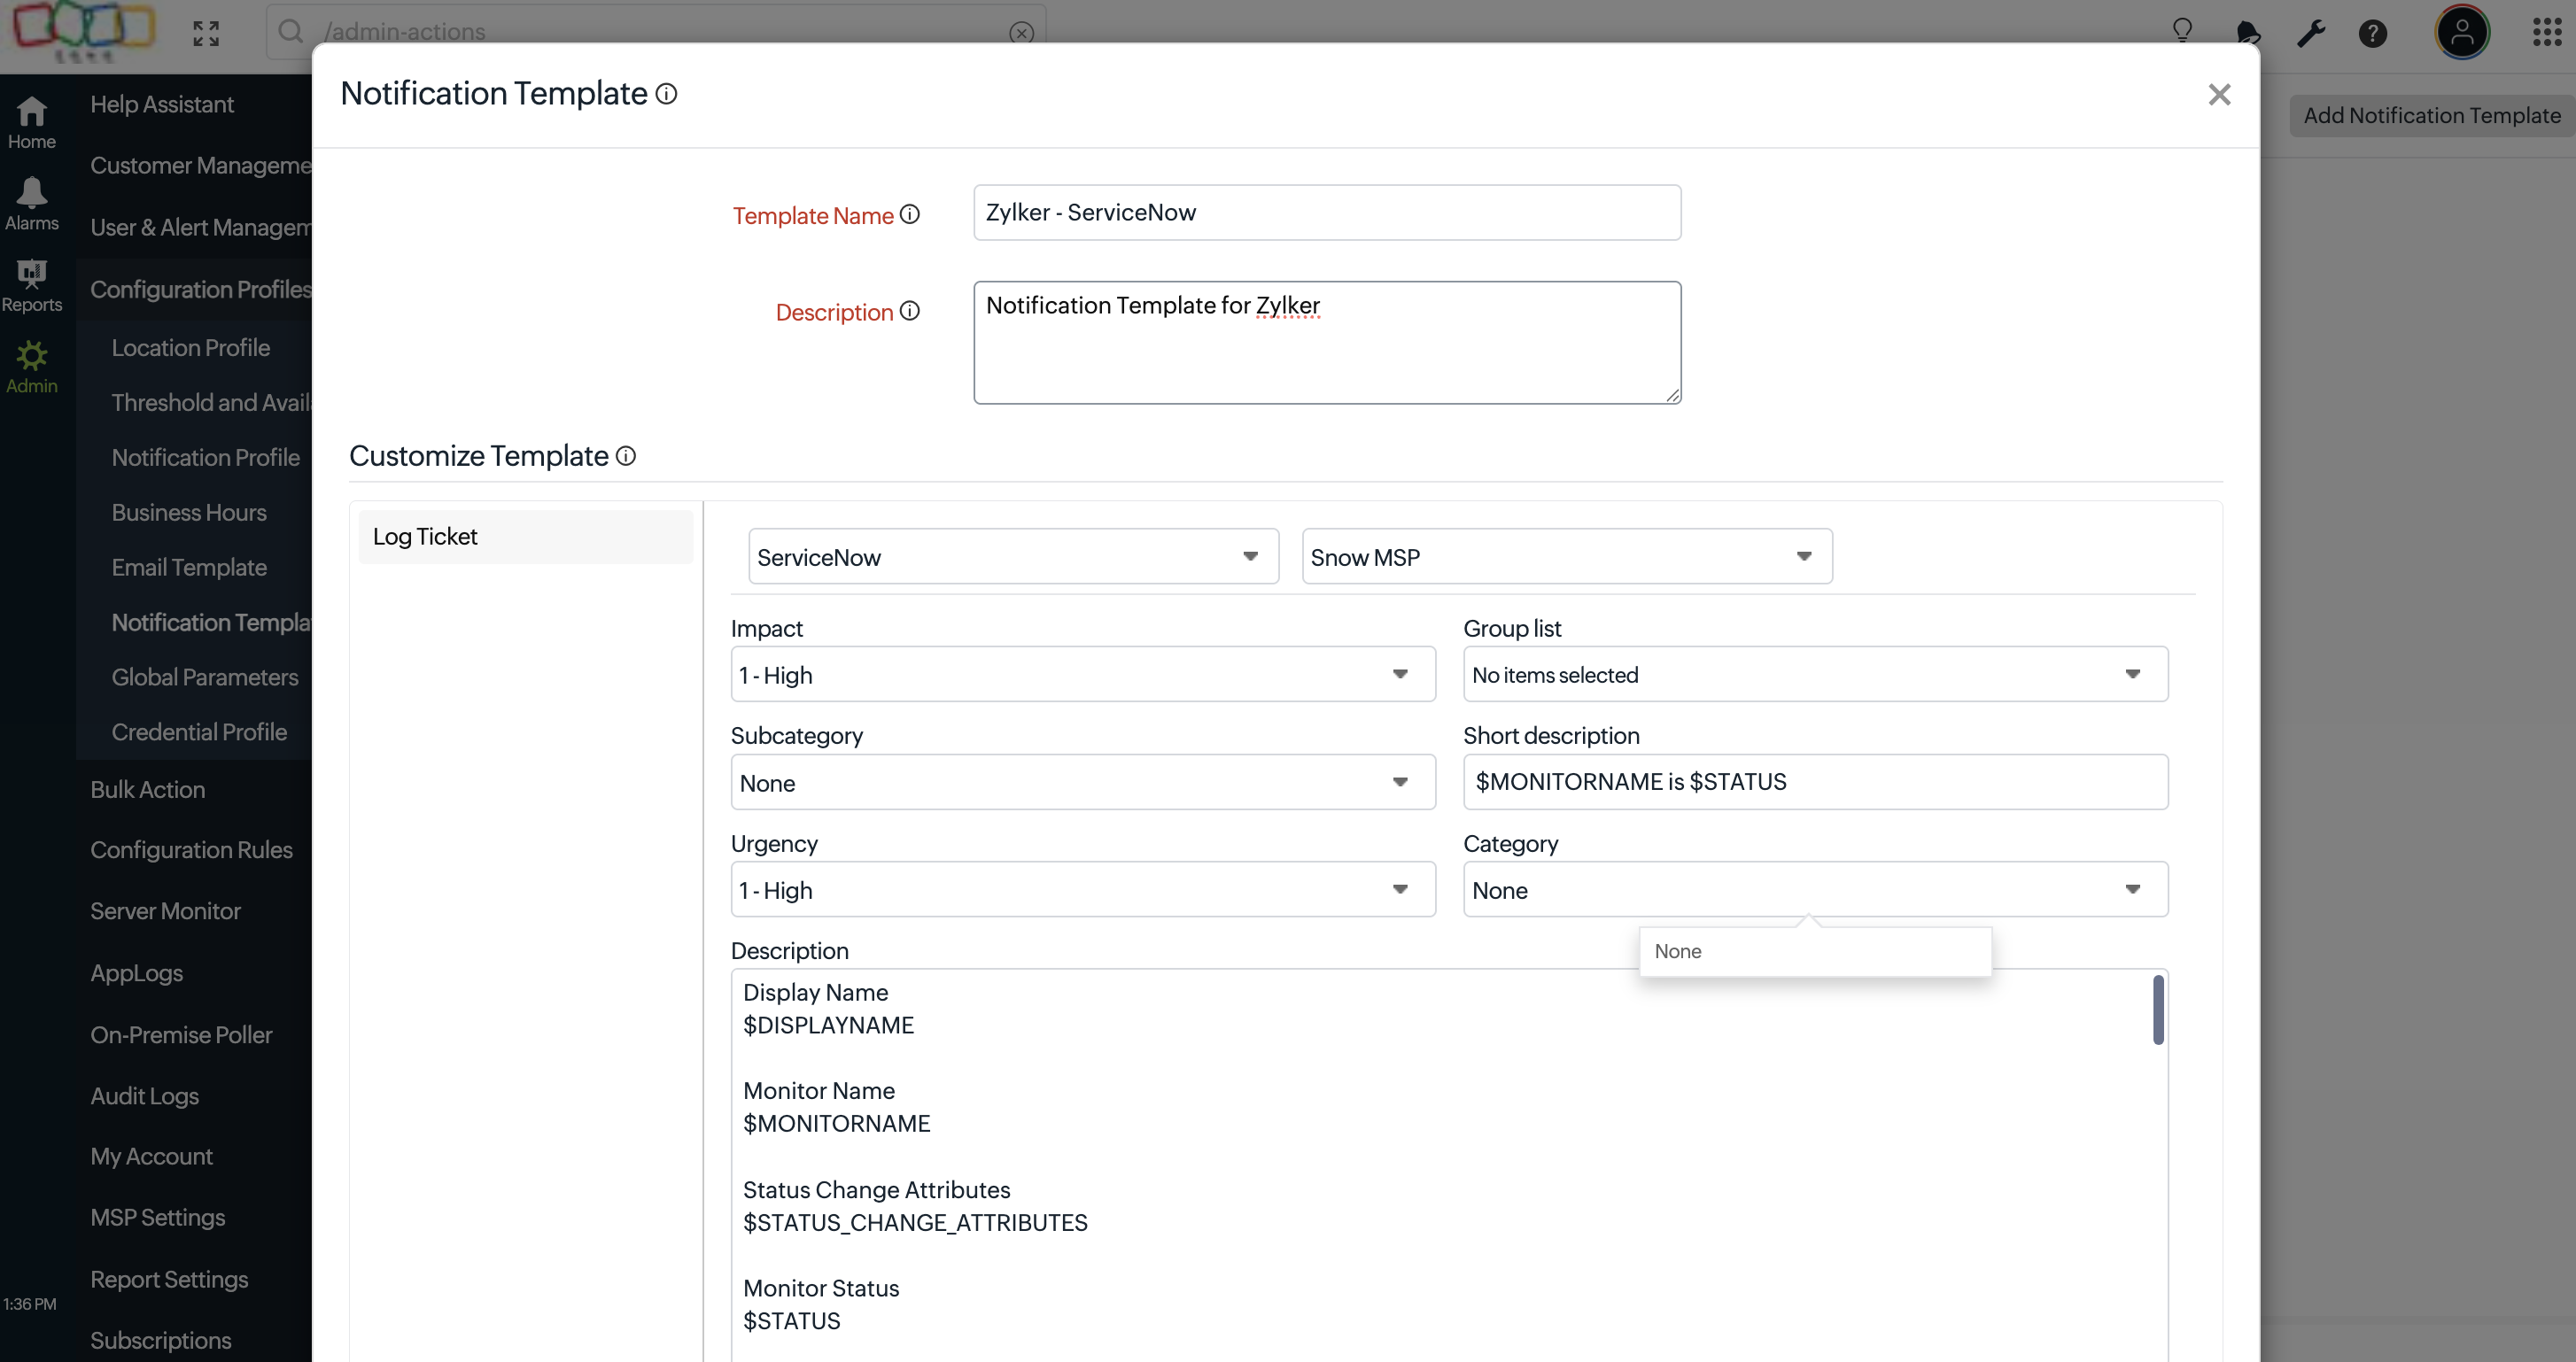Open the Admin gear icon
This screenshot has width=2576, height=1362.
pos(31,366)
